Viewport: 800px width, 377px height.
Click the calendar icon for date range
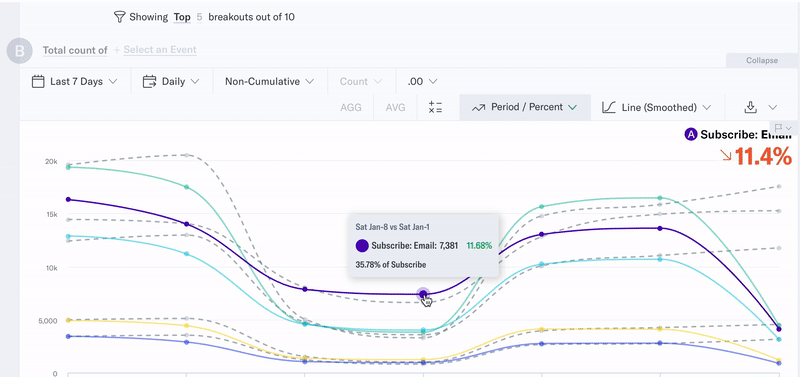coord(38,82)
